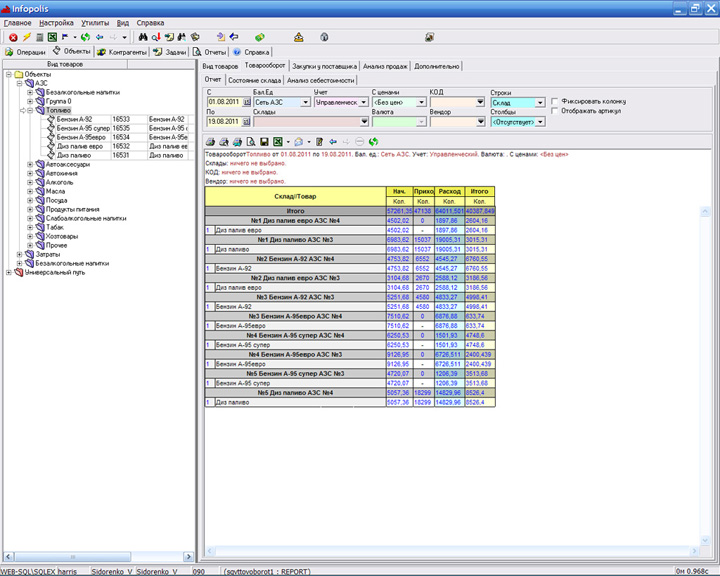
Task: Expand the 'Автоаксесуари' tree node
Action: pyautogui.click(x=30, y=164)
